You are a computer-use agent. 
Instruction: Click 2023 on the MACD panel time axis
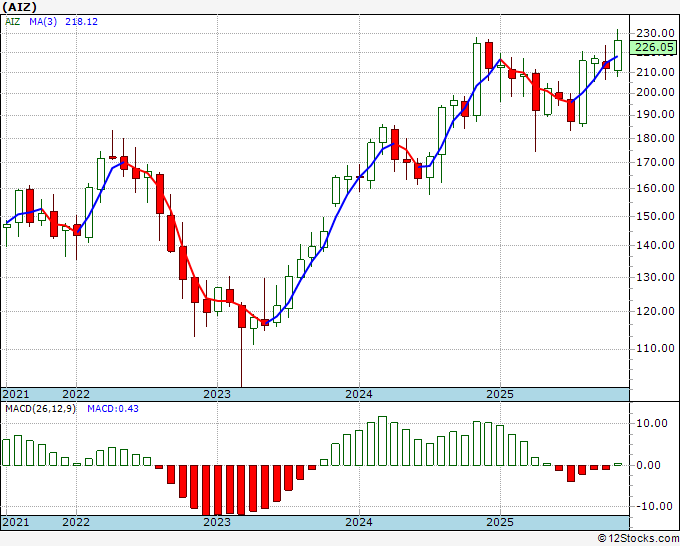217,522
